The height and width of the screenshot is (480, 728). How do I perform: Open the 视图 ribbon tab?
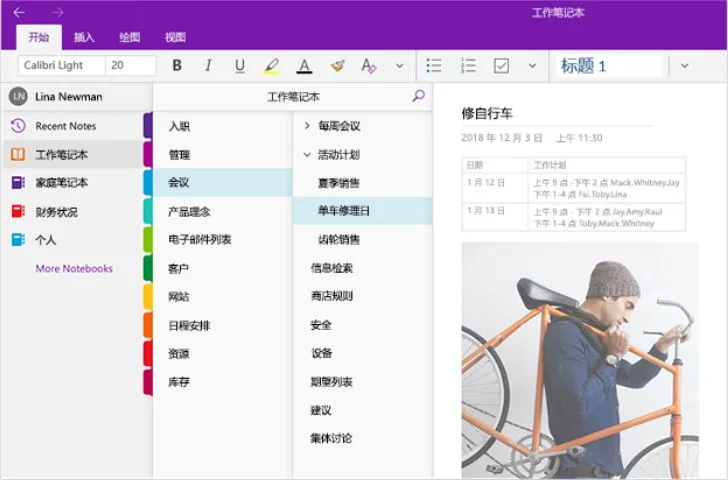[x=175, y=37]
